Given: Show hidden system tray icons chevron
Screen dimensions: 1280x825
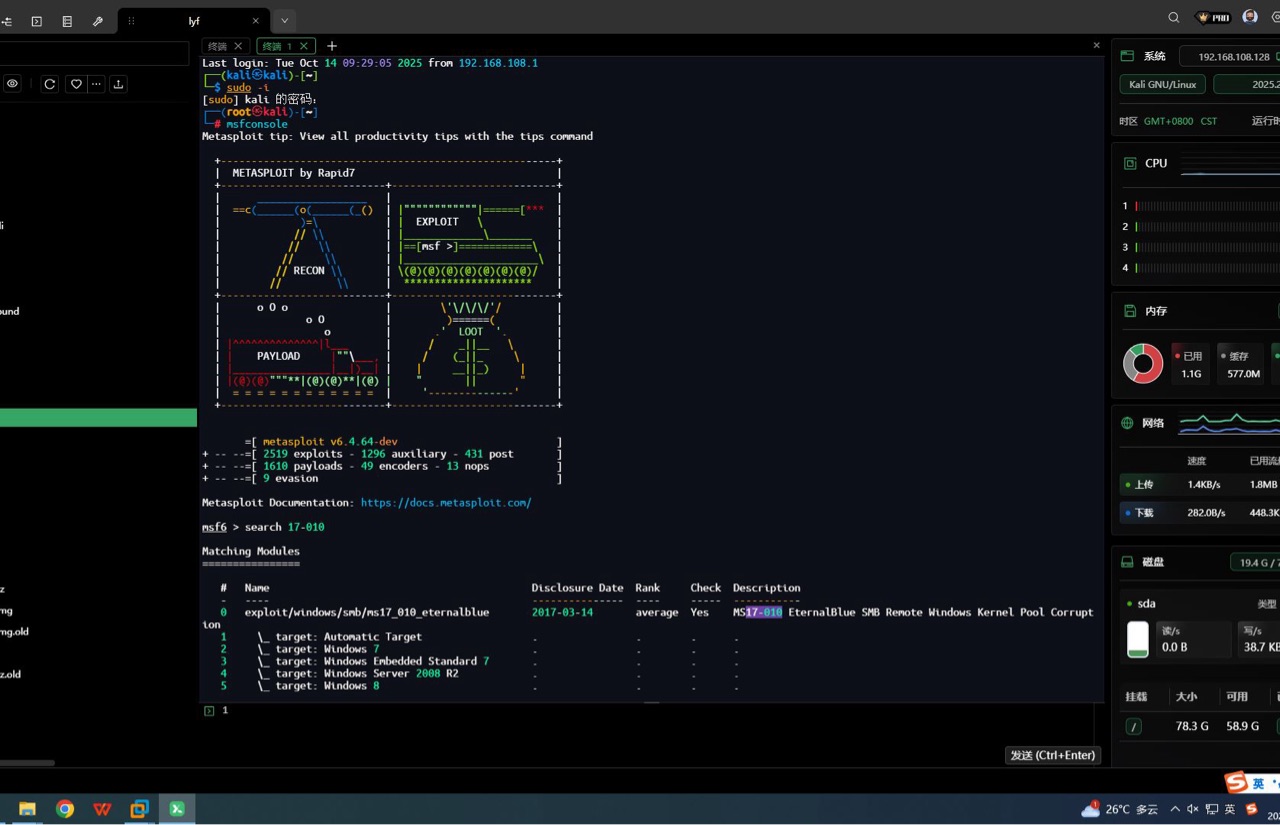Looking at the screenshot, I should click(x=1174, y=809).
